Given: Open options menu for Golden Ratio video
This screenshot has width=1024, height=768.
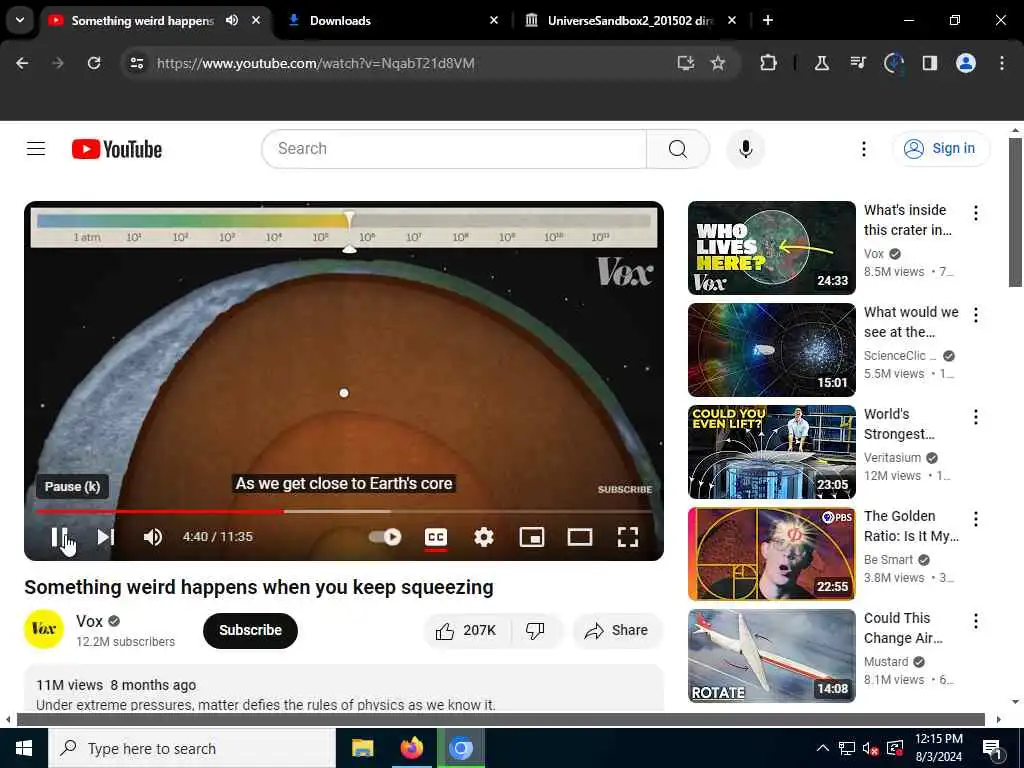Looking at the screenshot, I should click(x=976, y=519).
